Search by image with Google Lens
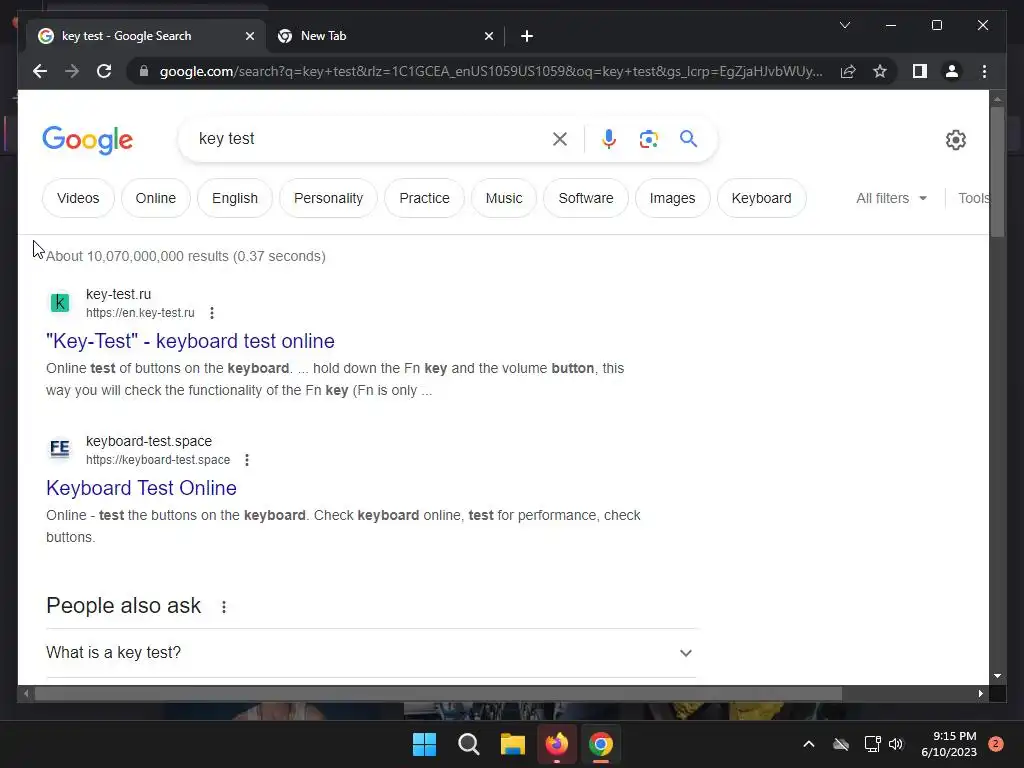This screenshot has width=1024, height=768. pyautogui.click(x=648, y=139)
